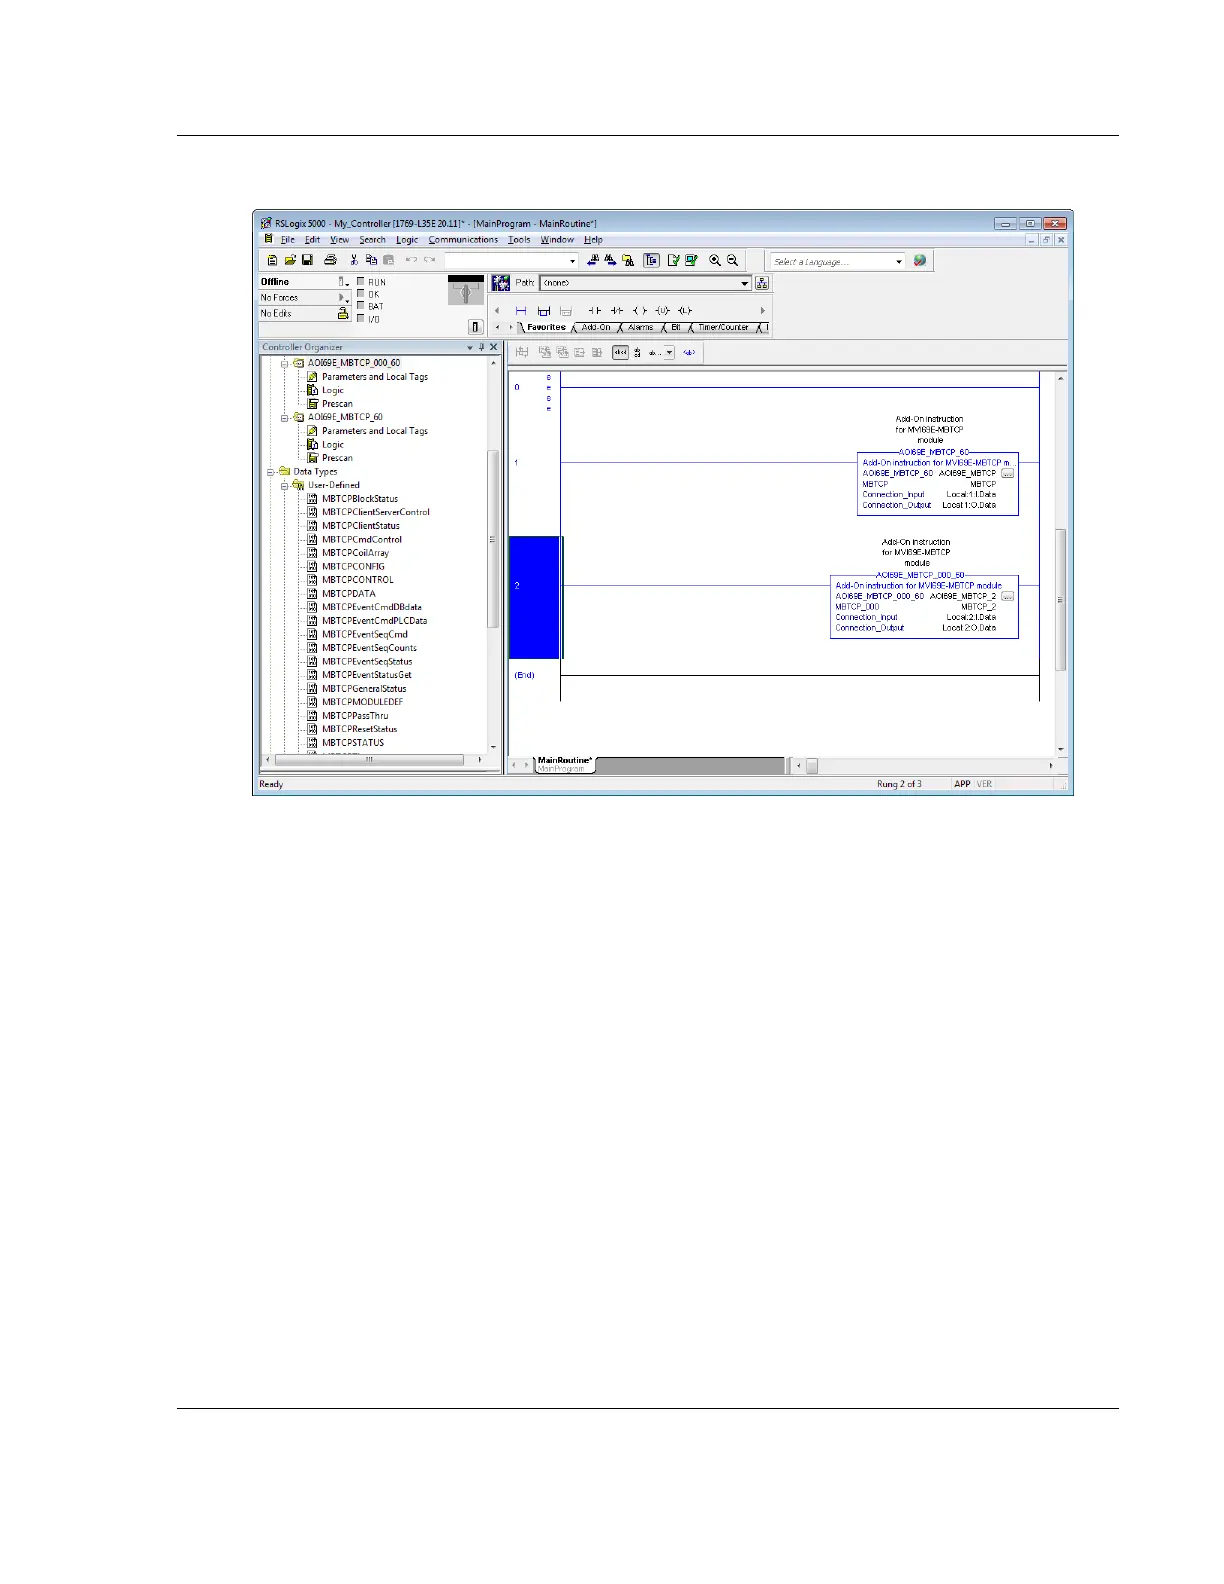Collapse the User-Defined folder
1224x1584 pixels.
[x=285, y=485]
